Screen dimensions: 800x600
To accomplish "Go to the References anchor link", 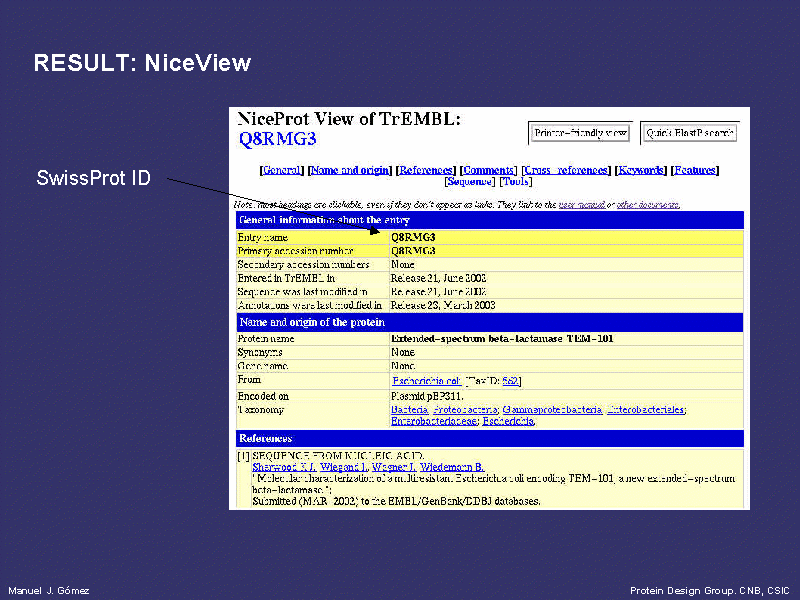I will [x=426, y=170].
